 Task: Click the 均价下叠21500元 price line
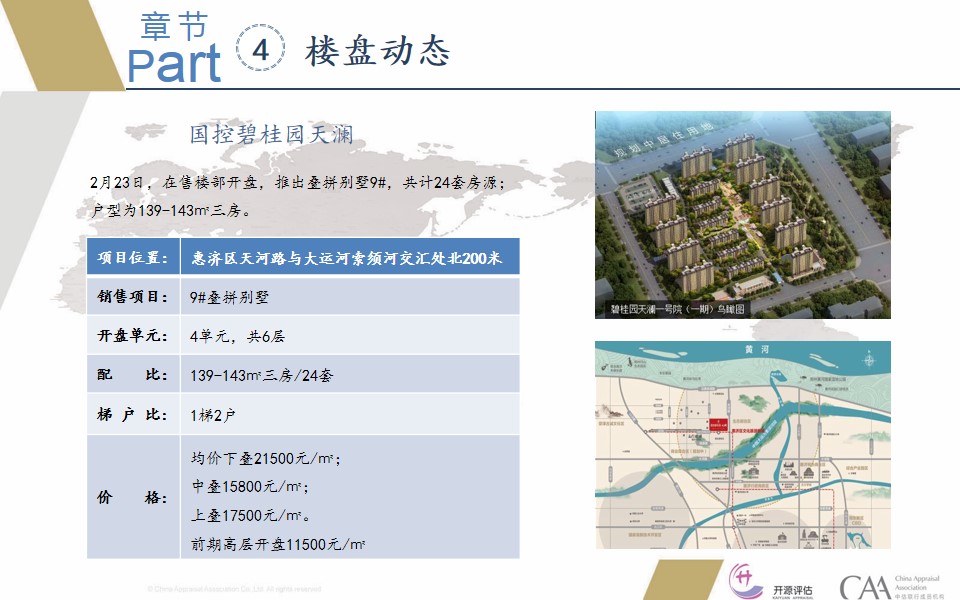pyautogui.click(x=266, y=459)
